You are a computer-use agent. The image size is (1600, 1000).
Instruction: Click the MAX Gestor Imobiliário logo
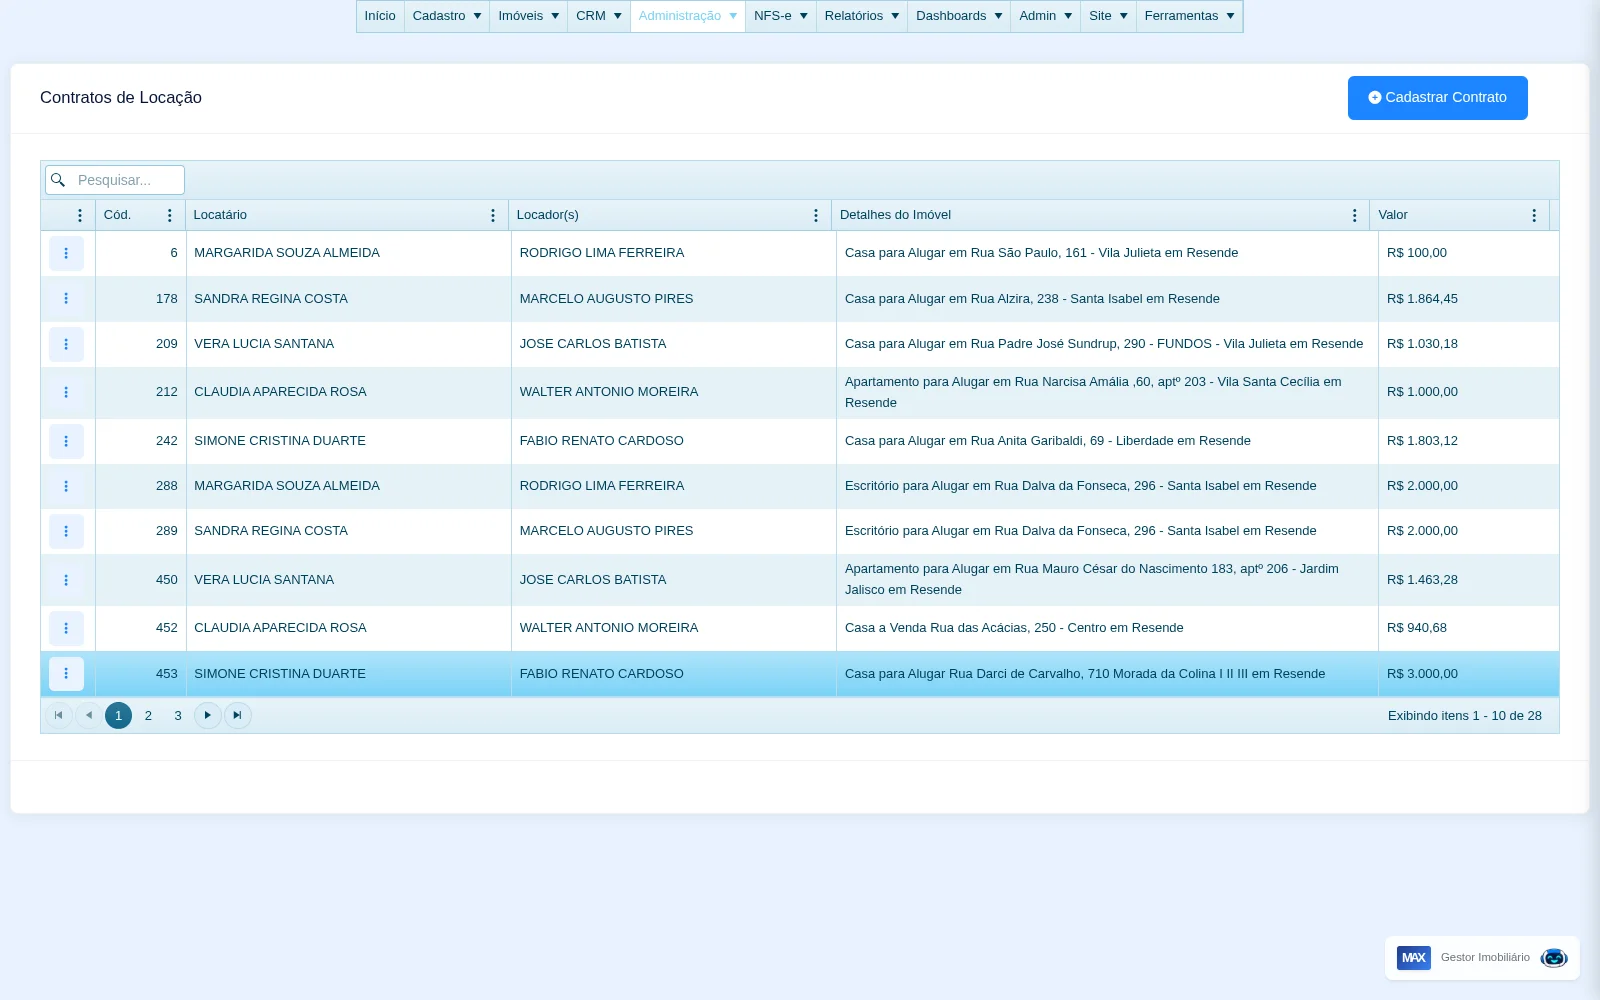coord(1414,957)
